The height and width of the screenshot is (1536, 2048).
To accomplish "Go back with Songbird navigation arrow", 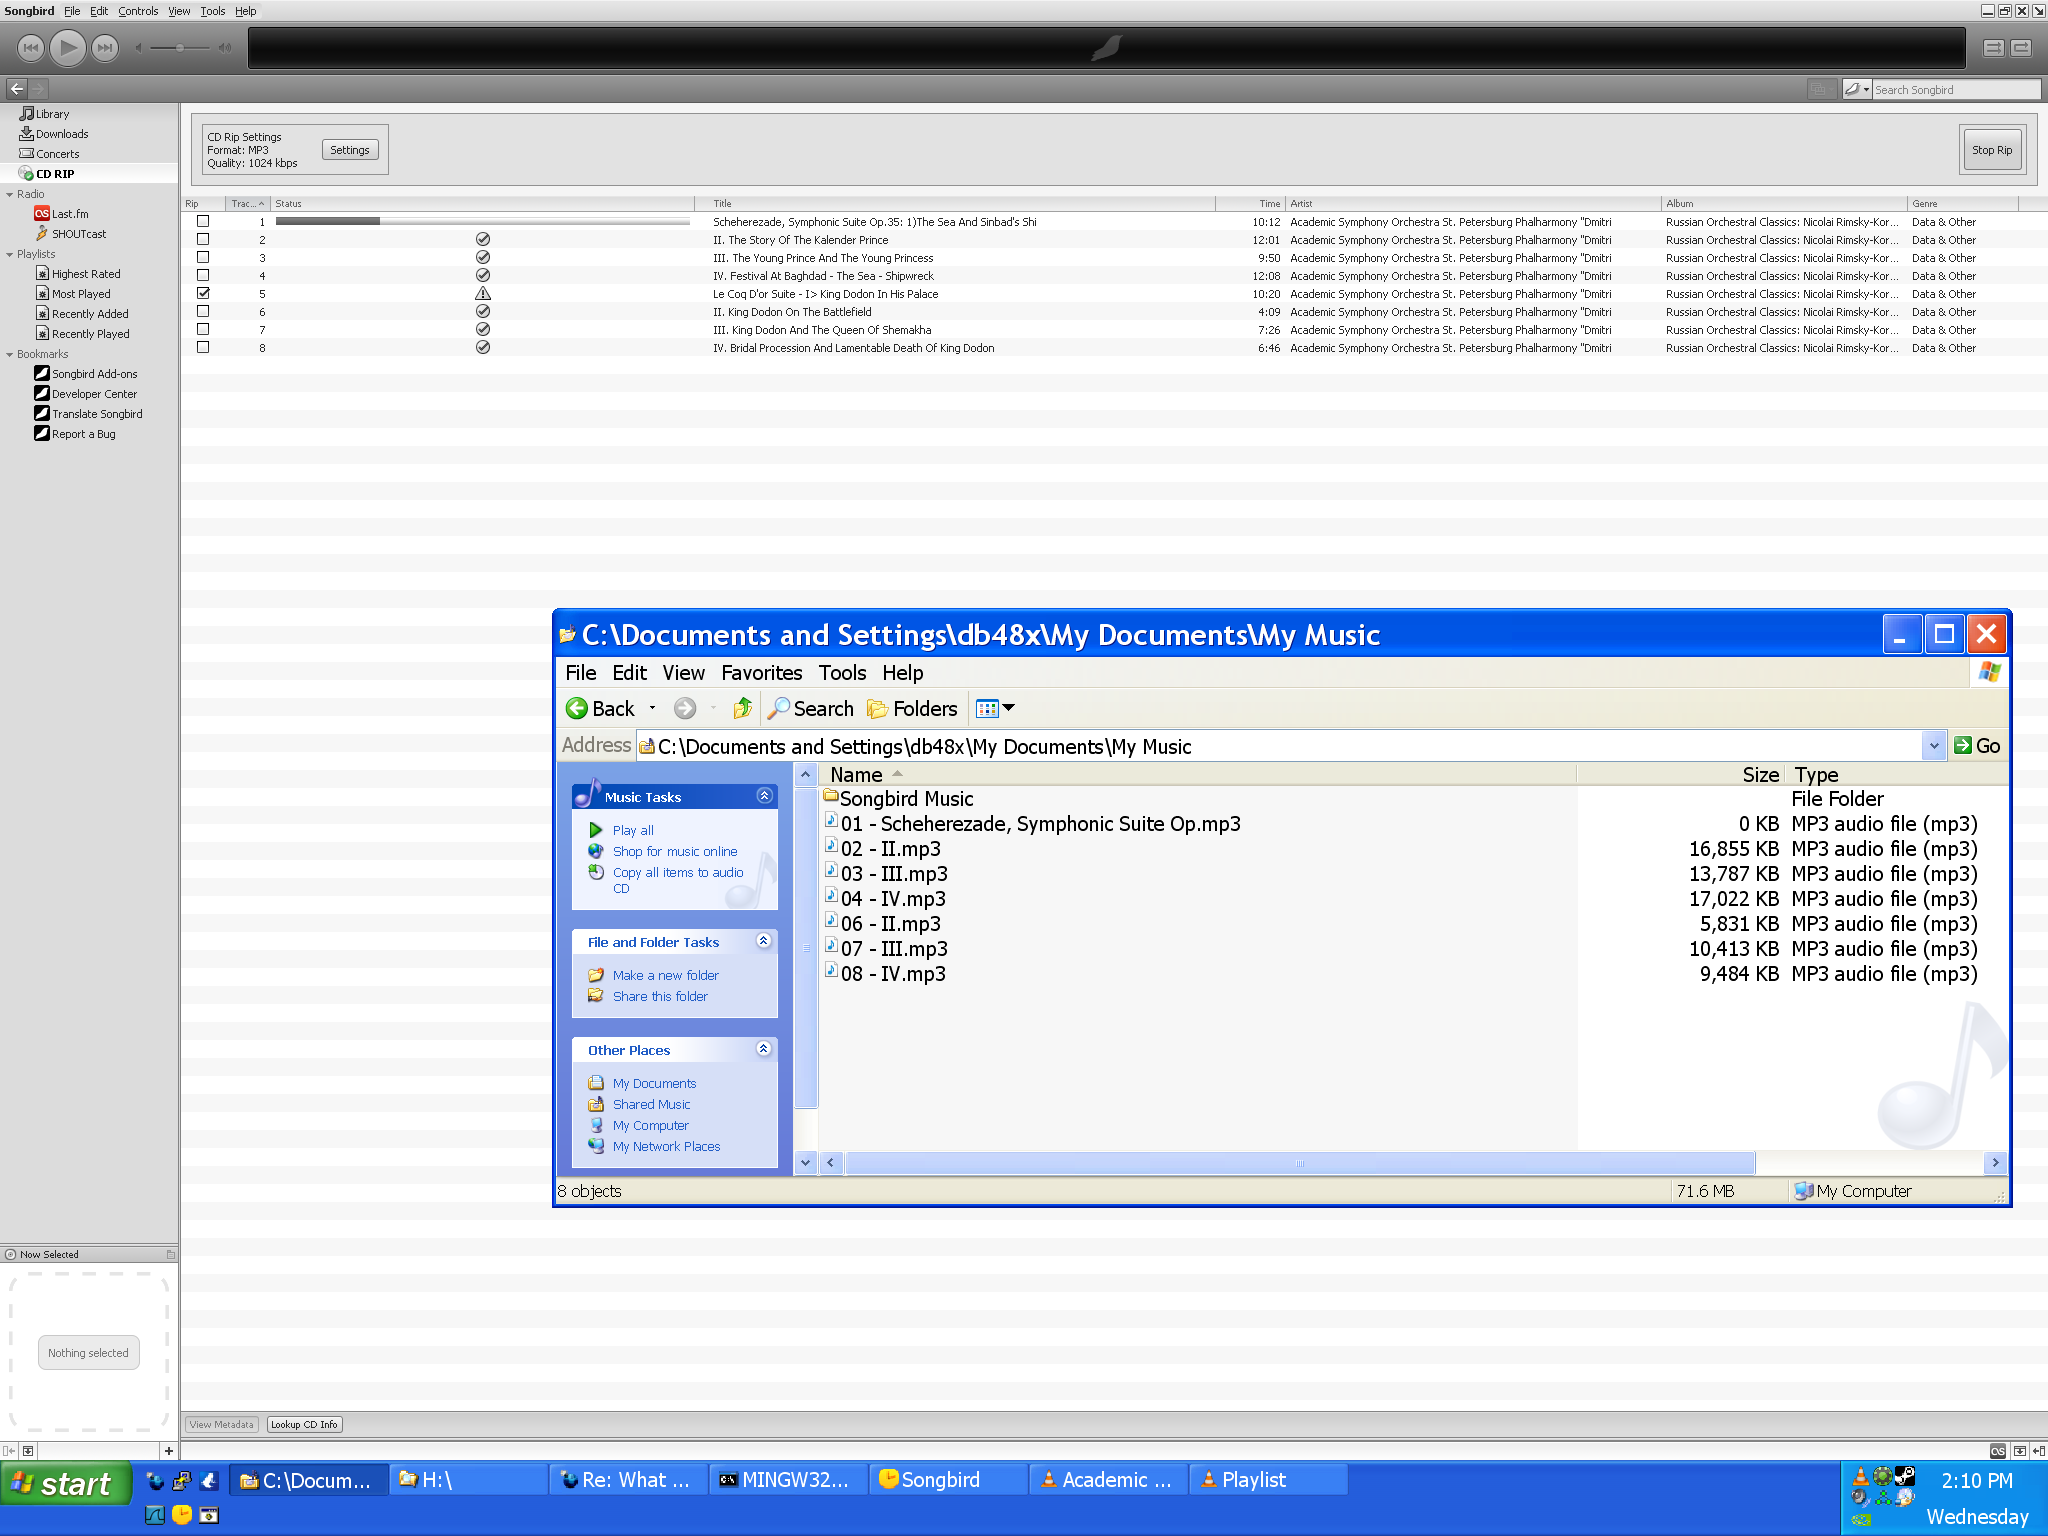I will click(17, 89).
